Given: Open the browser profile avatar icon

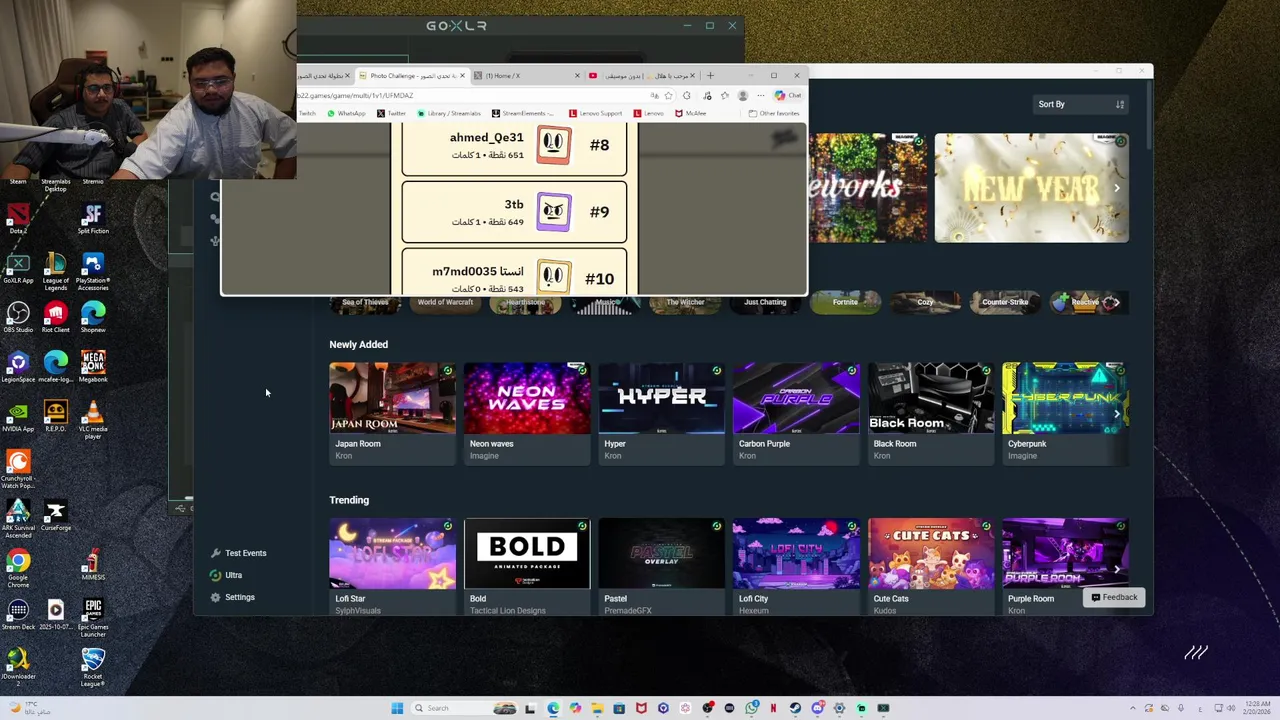Looking at the screenshot, I should 742,96.
